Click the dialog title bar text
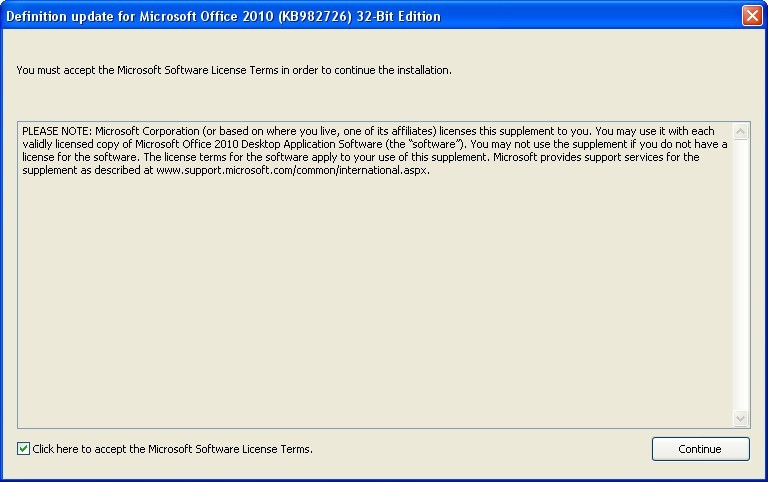768x482 pixels. (223, 16)
